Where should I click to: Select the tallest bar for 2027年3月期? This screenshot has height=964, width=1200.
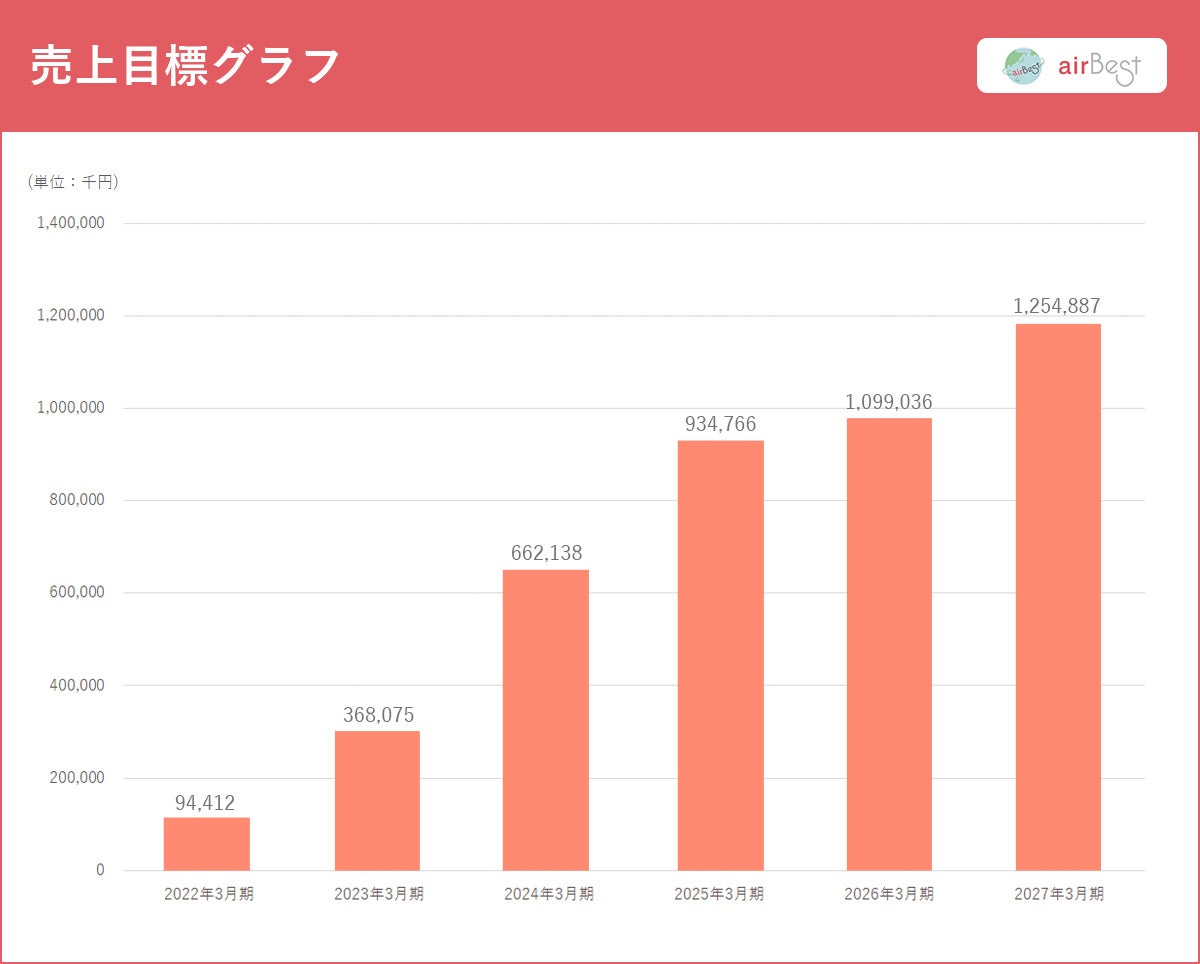[1058, 597]
